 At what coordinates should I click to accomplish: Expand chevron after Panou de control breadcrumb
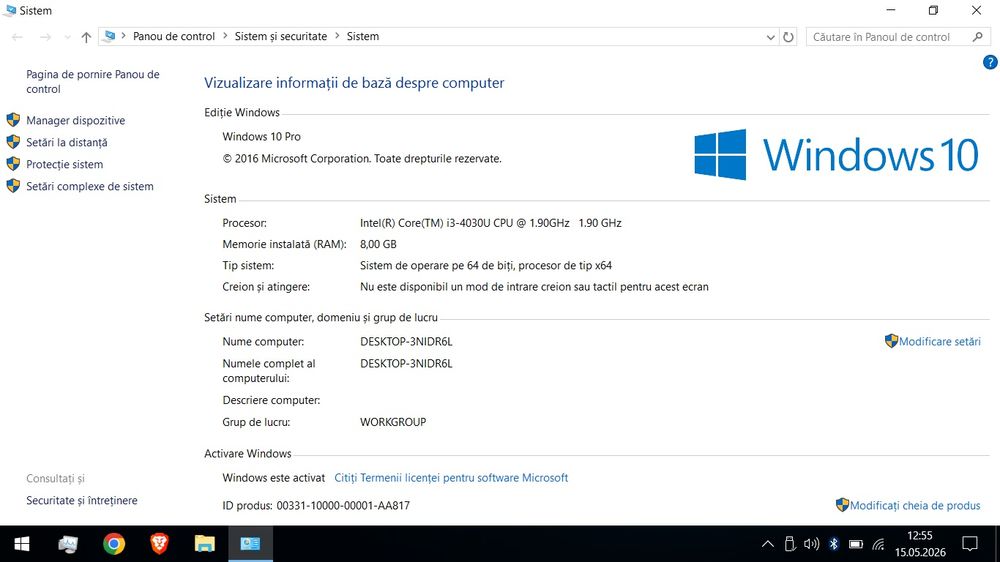[225, 36]
